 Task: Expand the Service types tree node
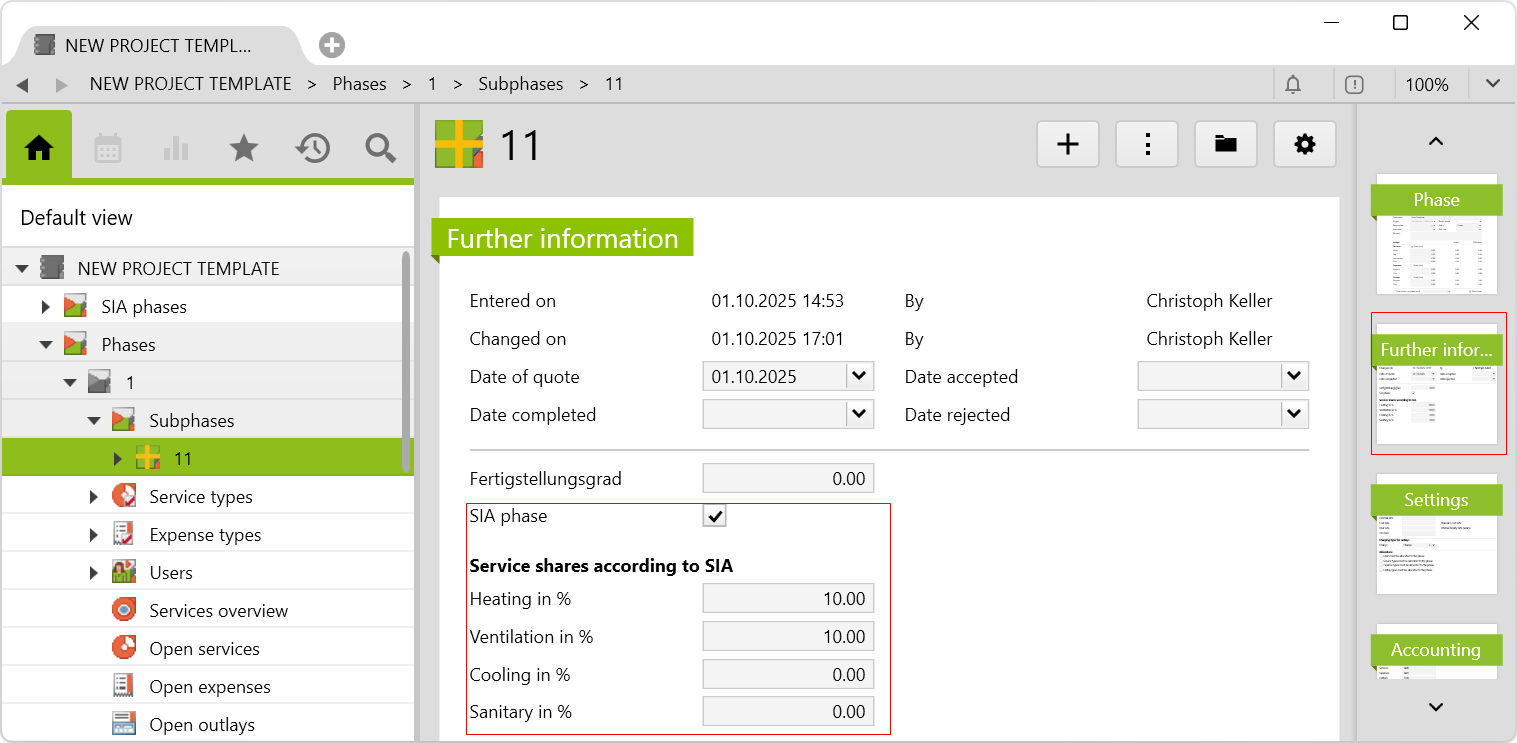94,497
